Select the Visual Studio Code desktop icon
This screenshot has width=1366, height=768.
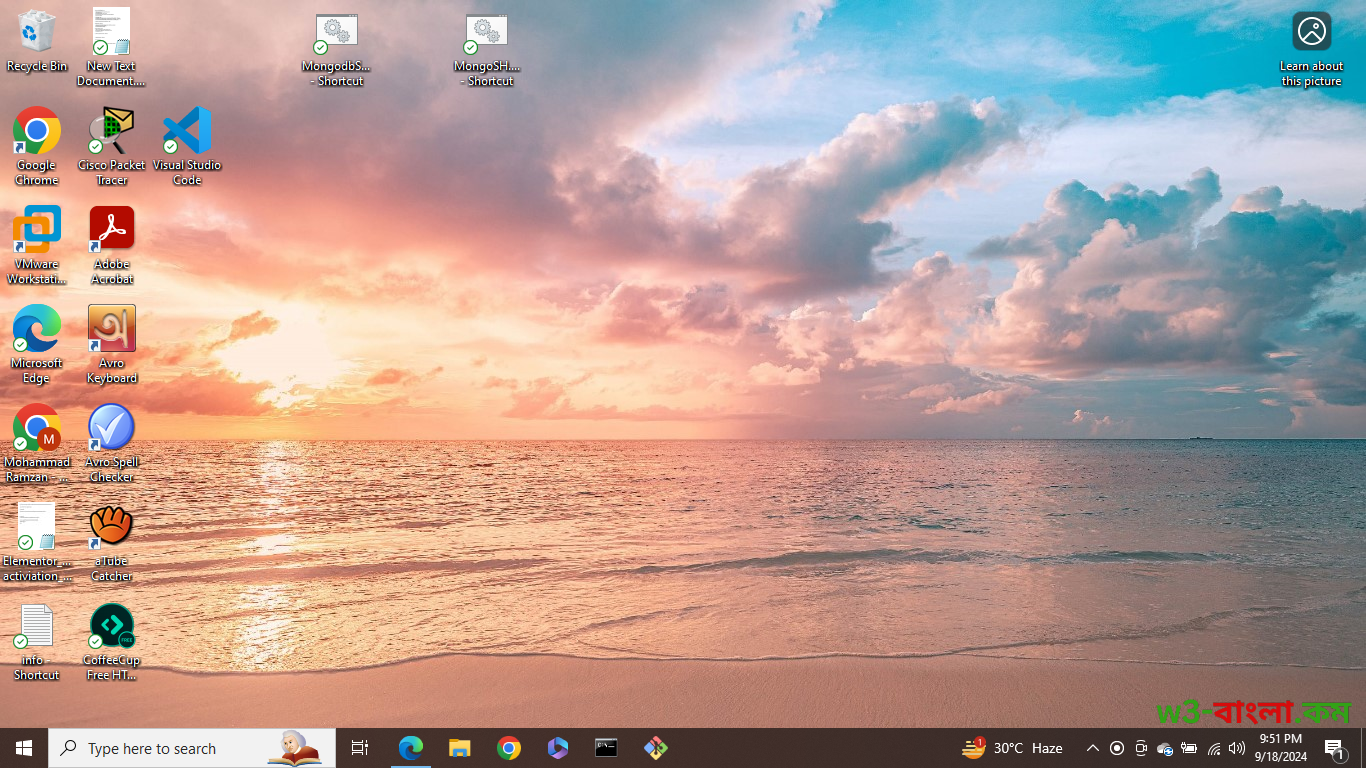[187, 146]
